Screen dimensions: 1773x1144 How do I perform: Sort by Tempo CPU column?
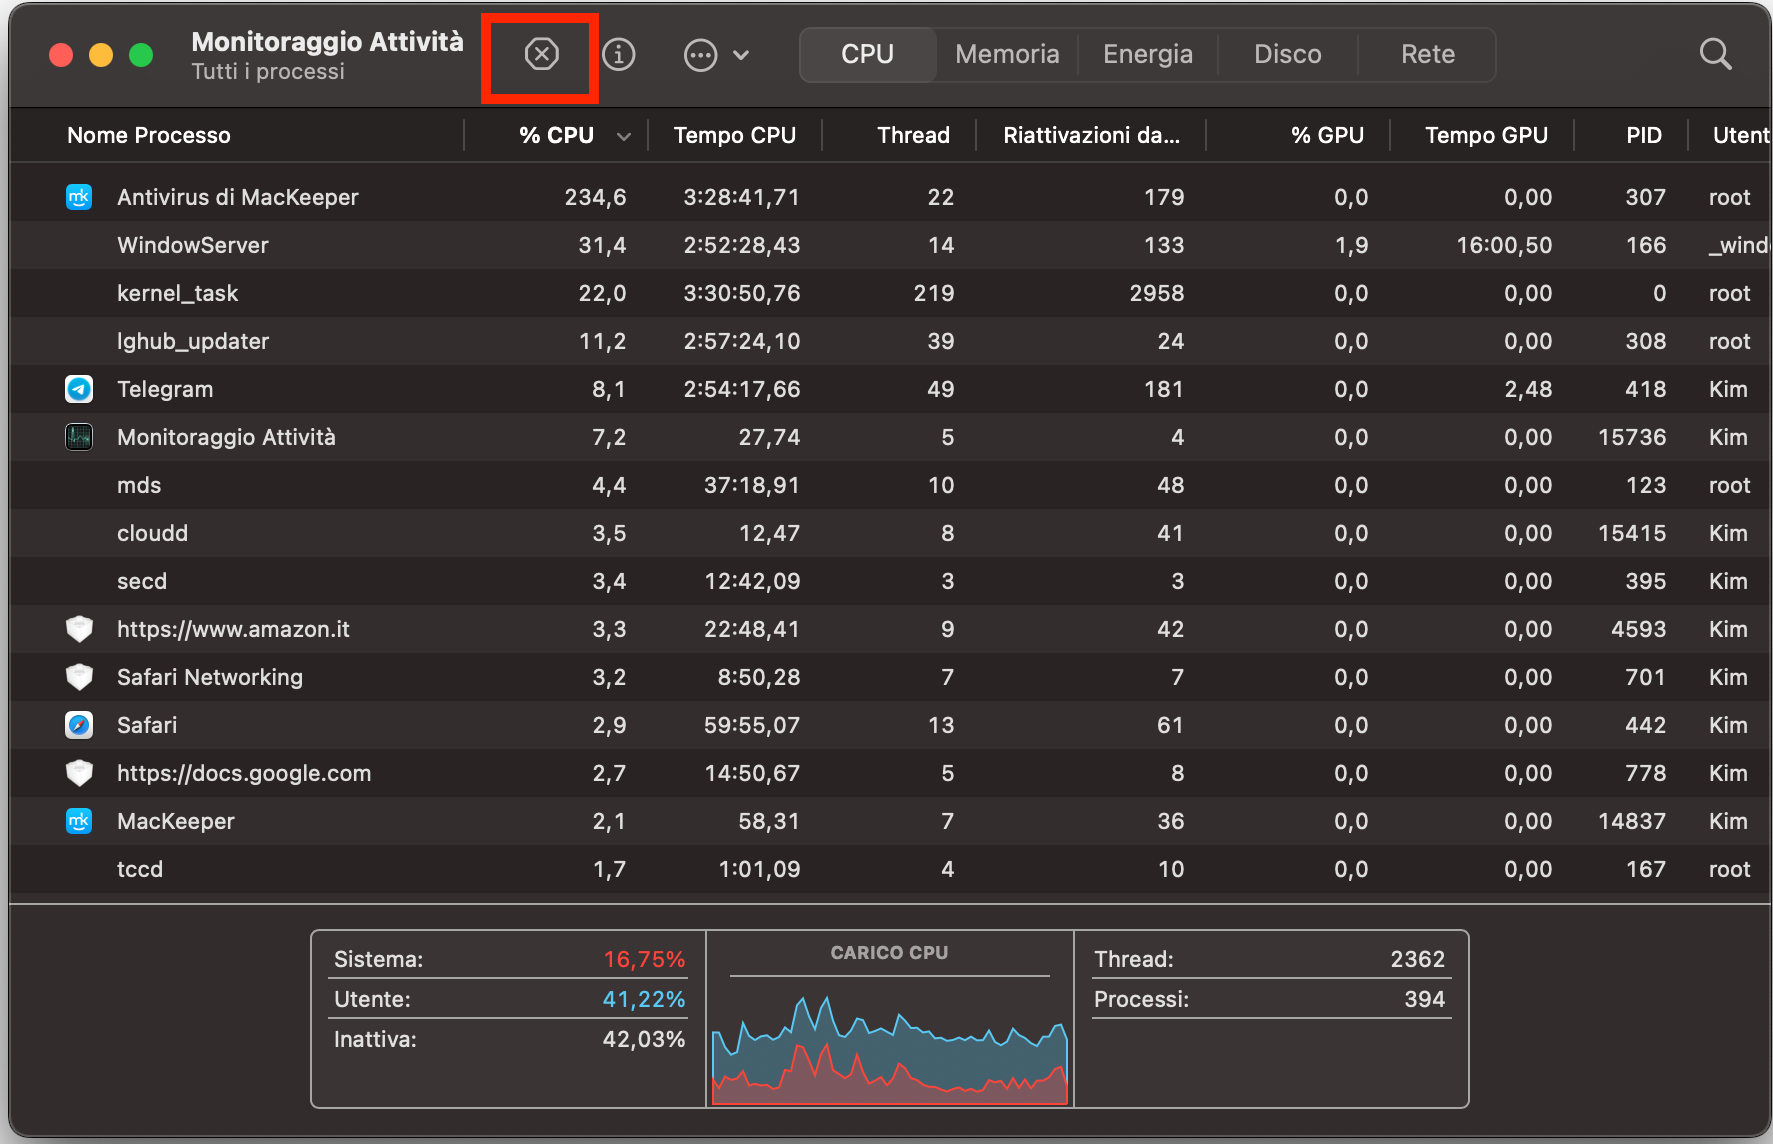(735, 135)
